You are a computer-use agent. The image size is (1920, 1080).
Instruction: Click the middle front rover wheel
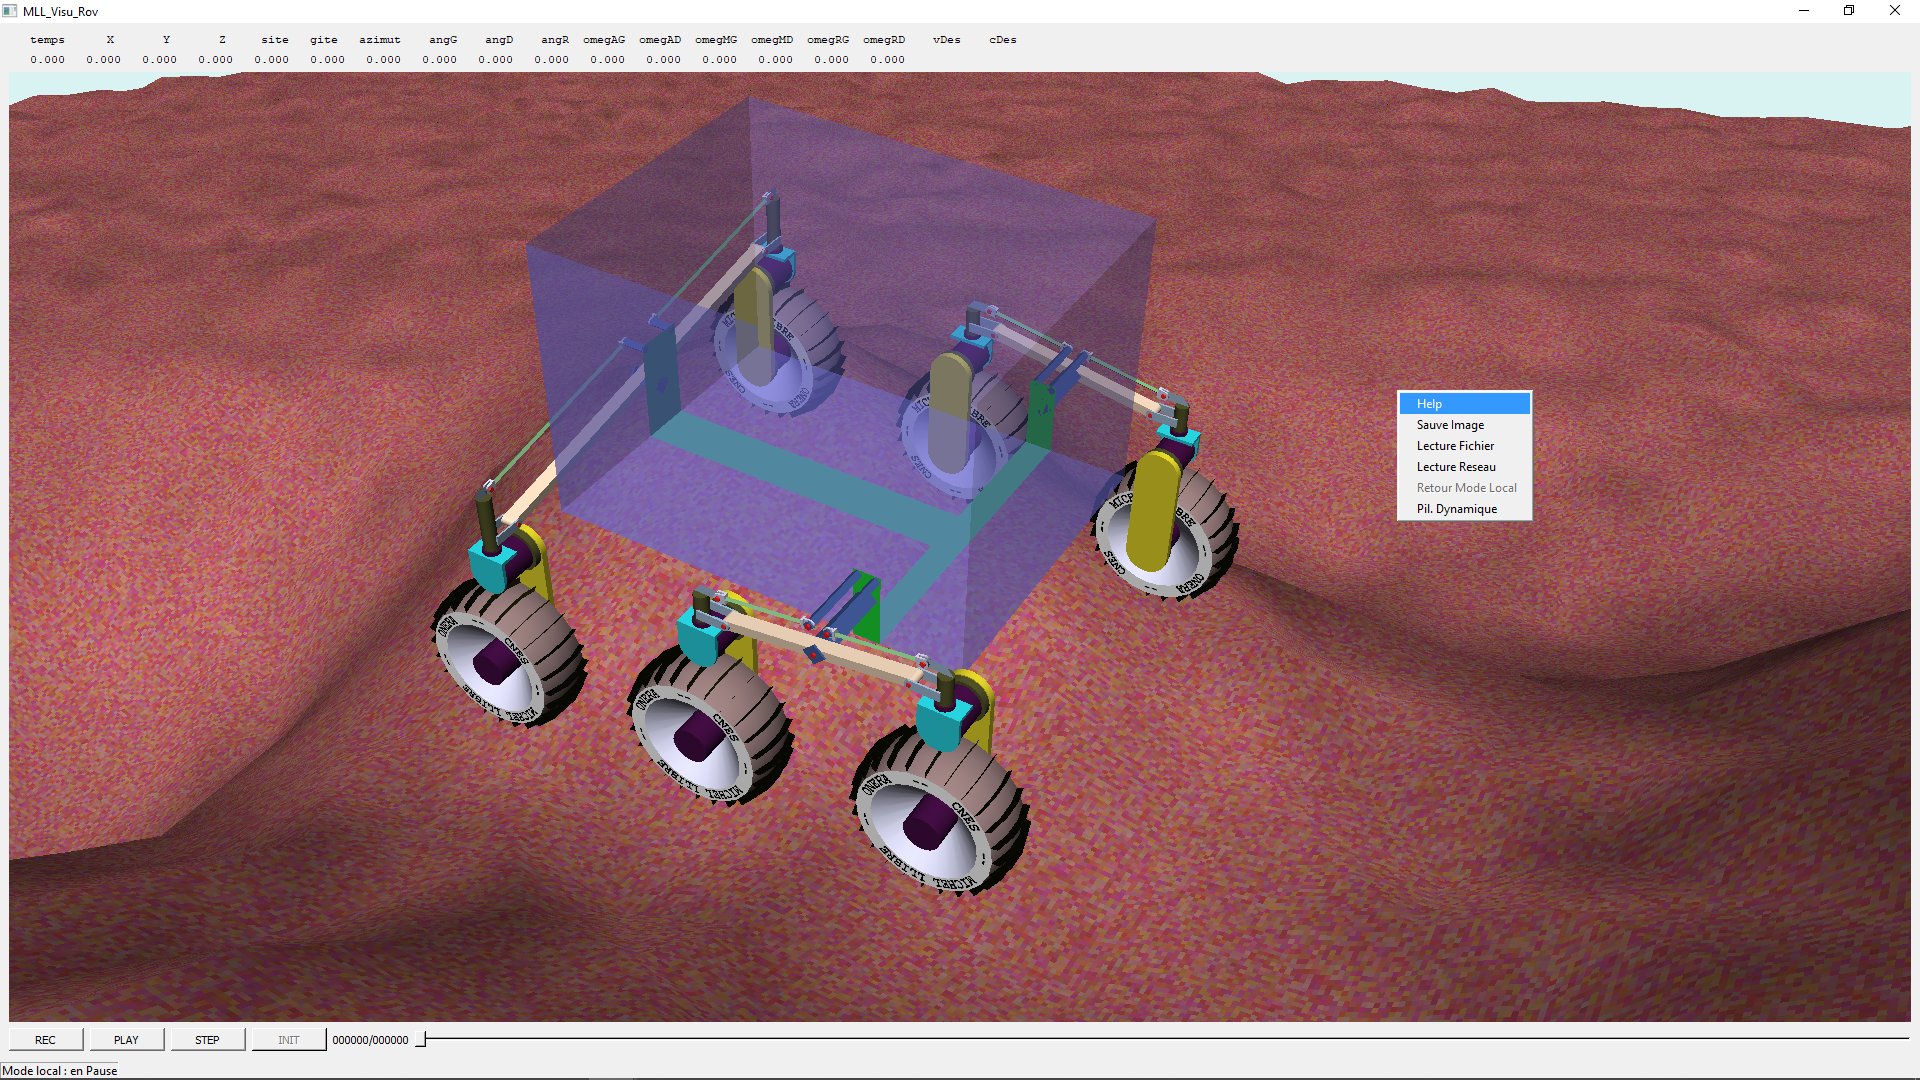(x=705, y=730)
